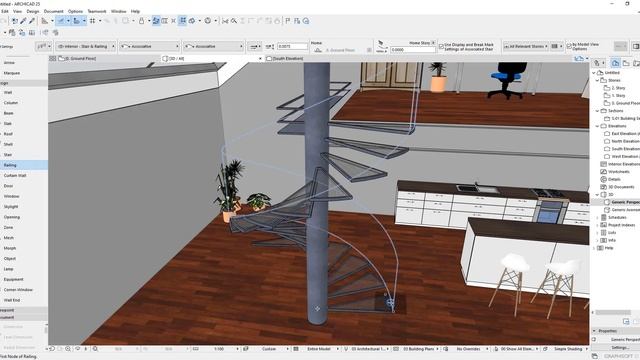Select the Door tool

[9, 186]
